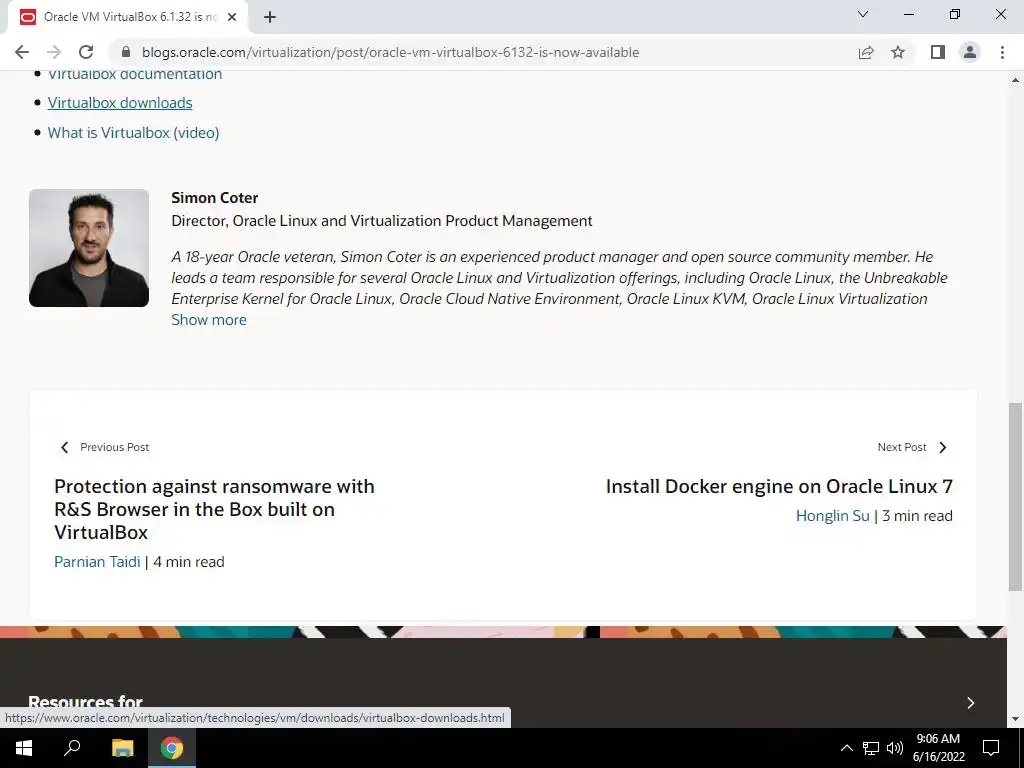Close the Oracle VM VirtualBox tab
This screenshot has width=1024, height=768.
point(232,17)
